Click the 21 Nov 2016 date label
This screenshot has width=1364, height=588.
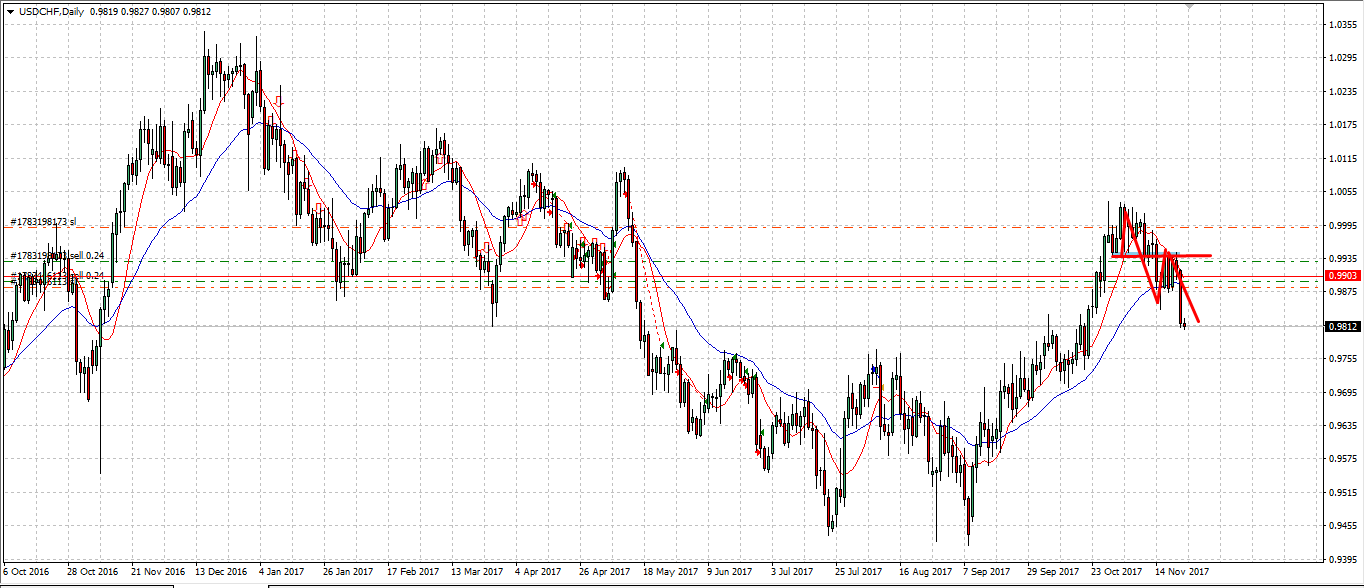click(x=157, y=572)
